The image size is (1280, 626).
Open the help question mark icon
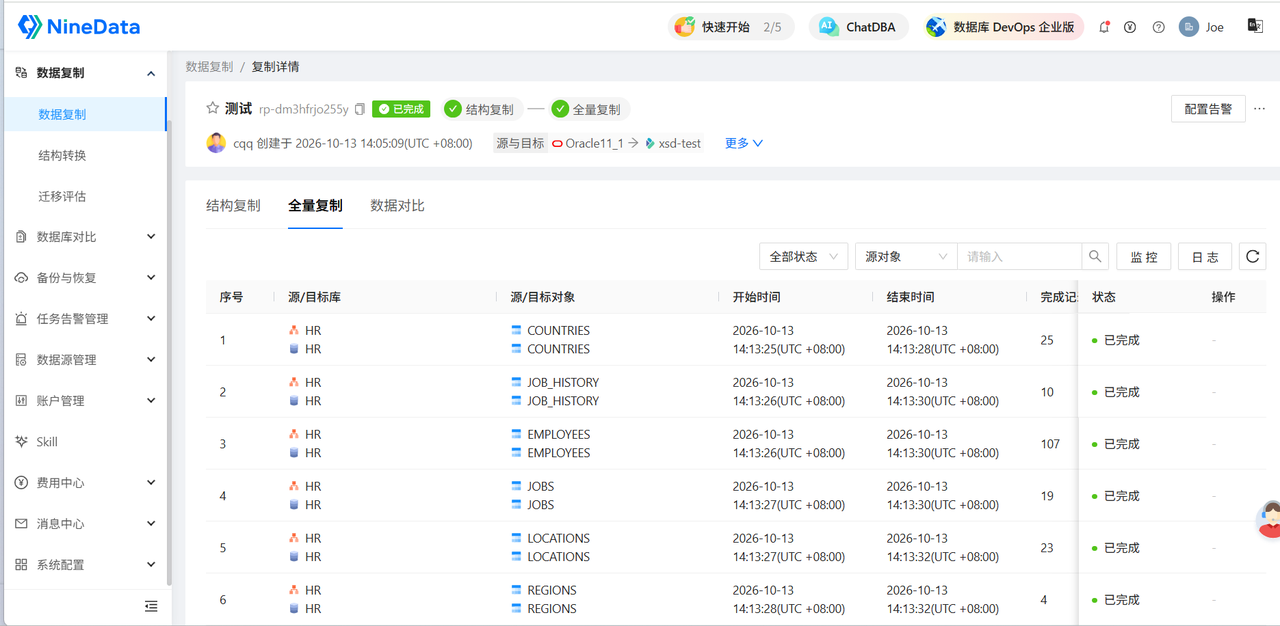[x=1158, y=27]
